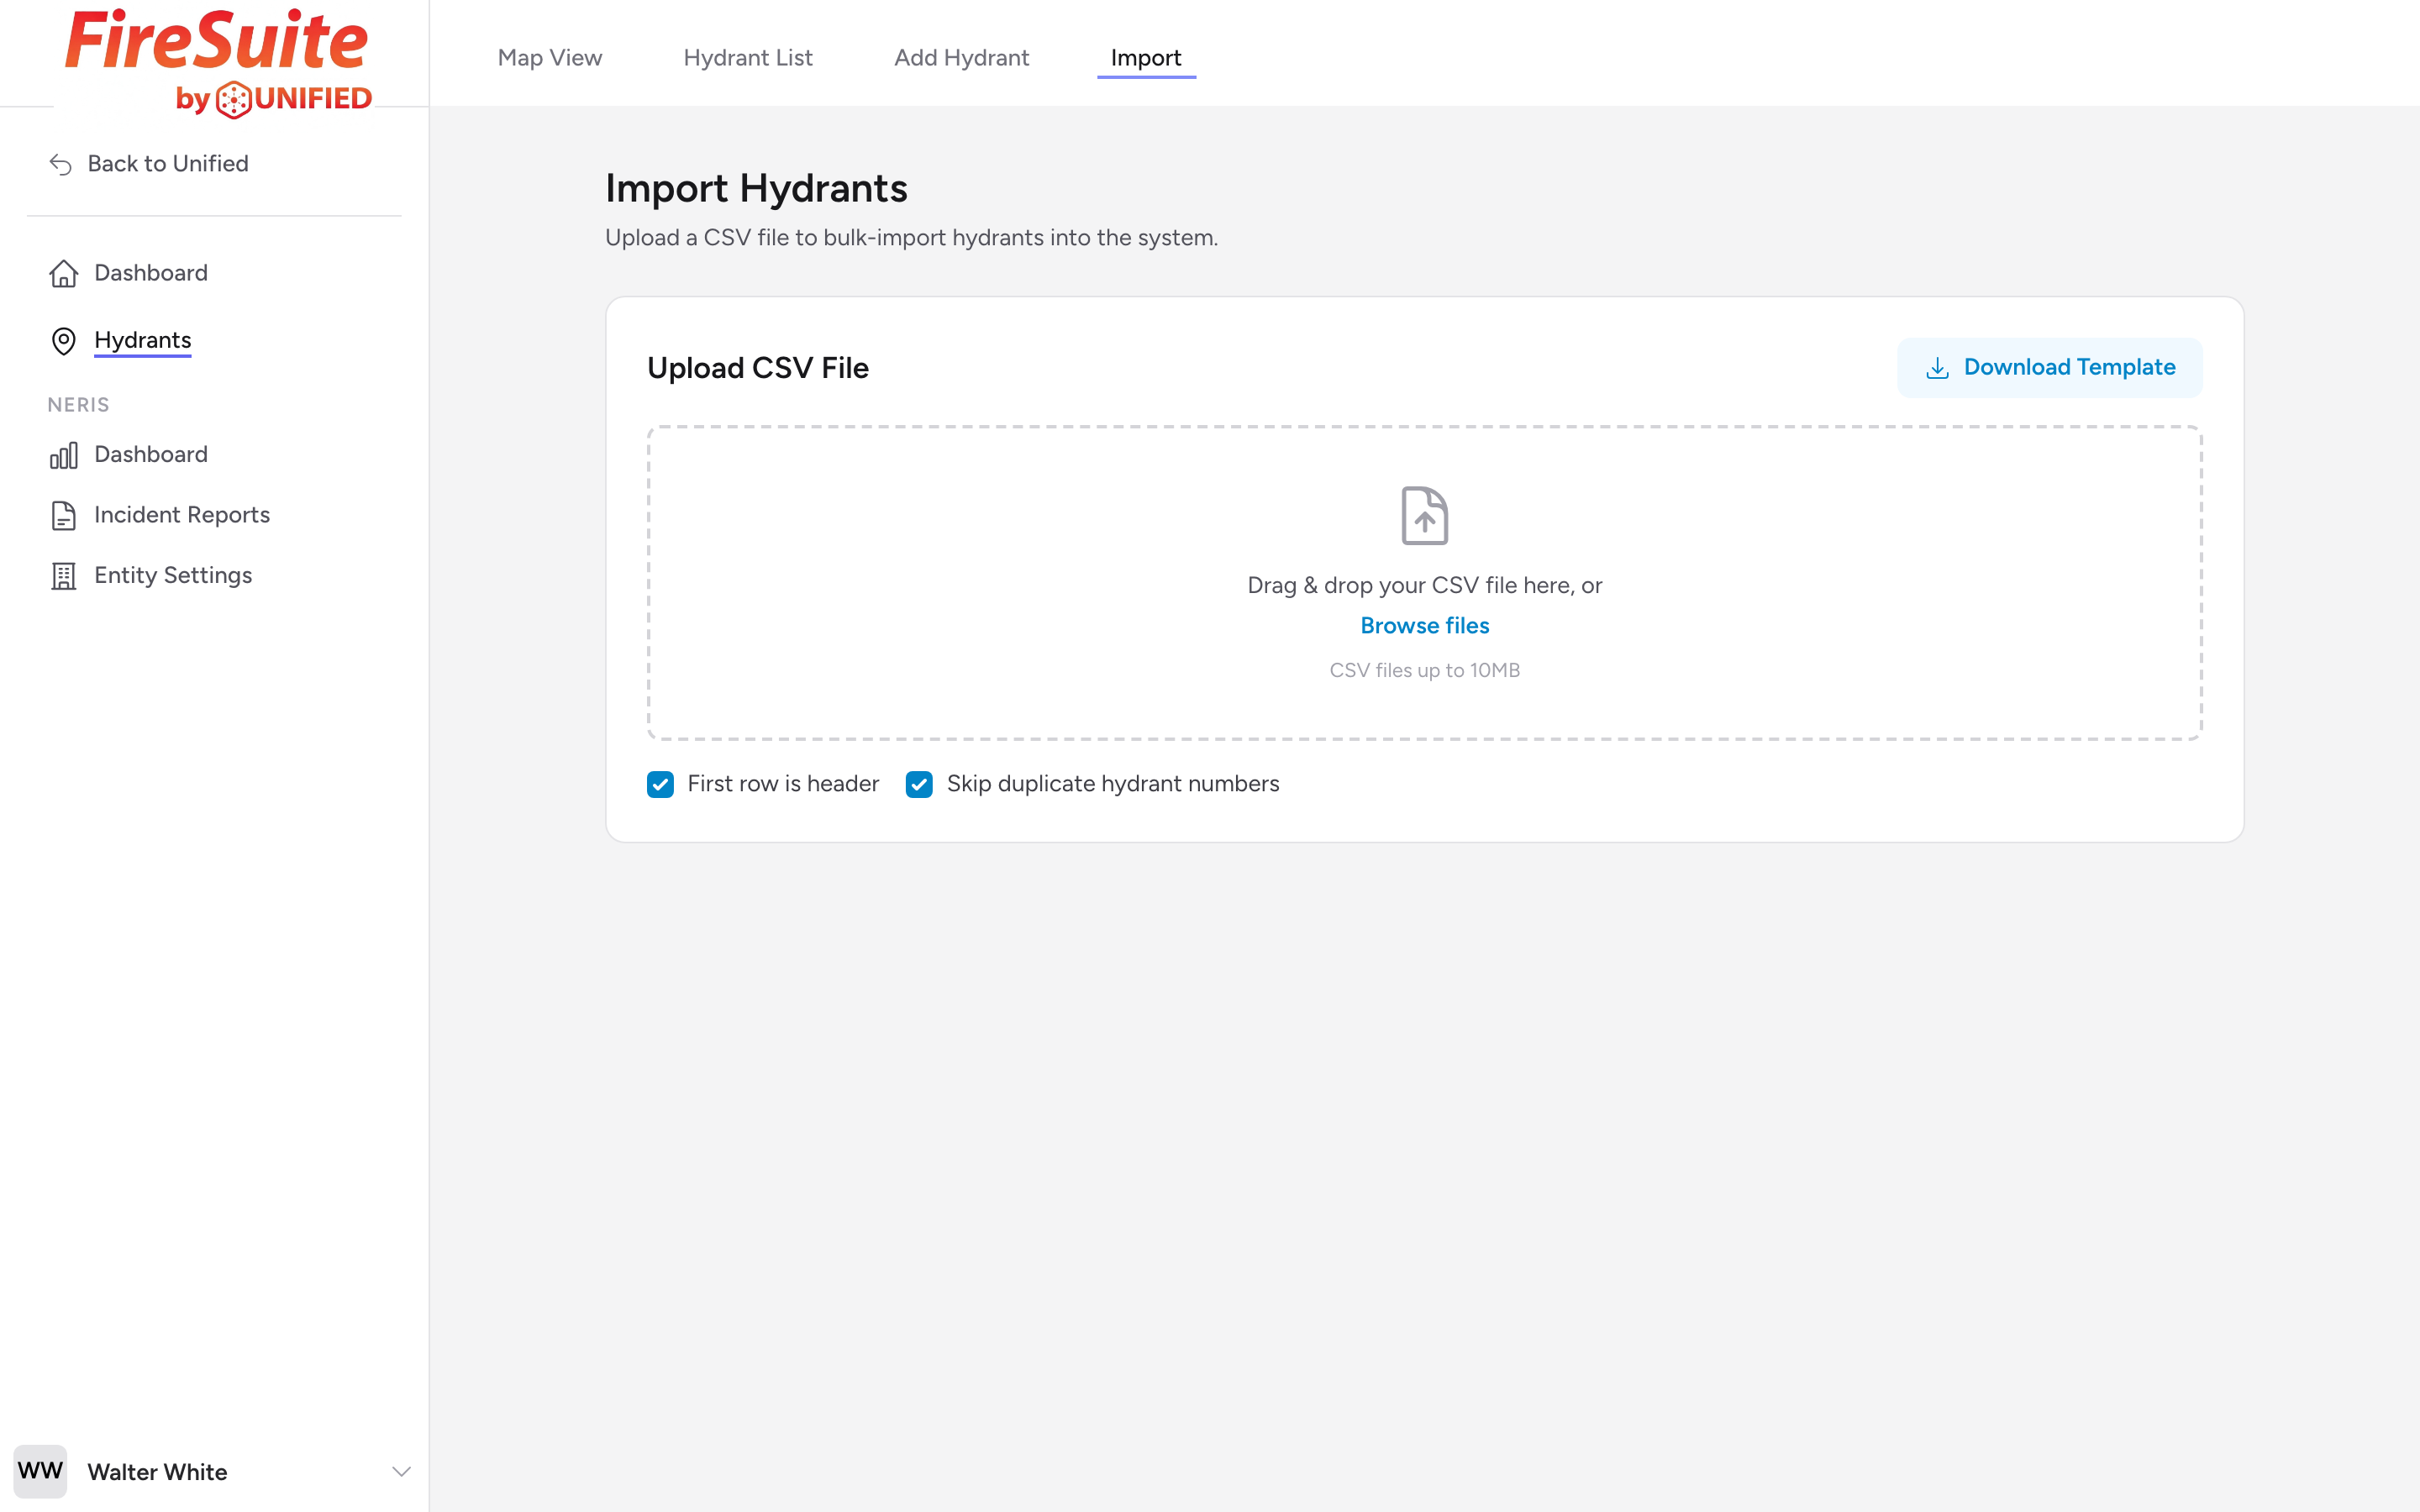The height and width of the screenshot is (1512, 2420).
Task: Click the Download Template button
Action: [x=2049, y=368]
